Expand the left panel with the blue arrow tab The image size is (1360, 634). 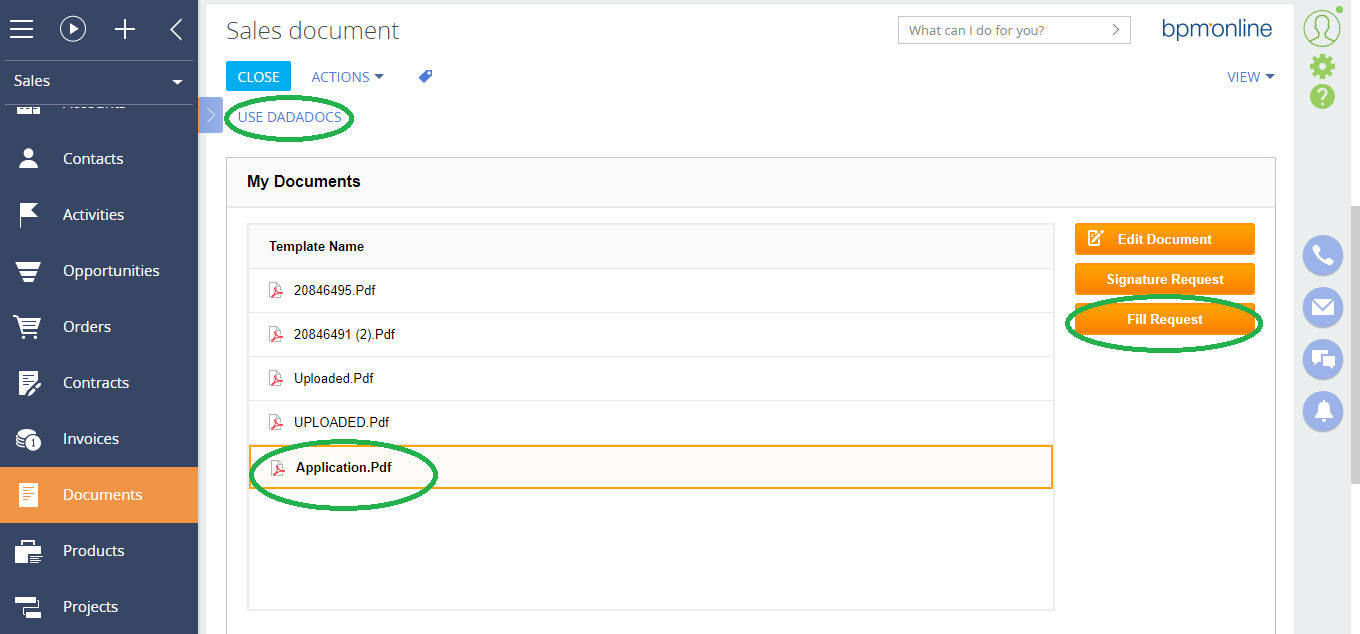tap(210, 115)
